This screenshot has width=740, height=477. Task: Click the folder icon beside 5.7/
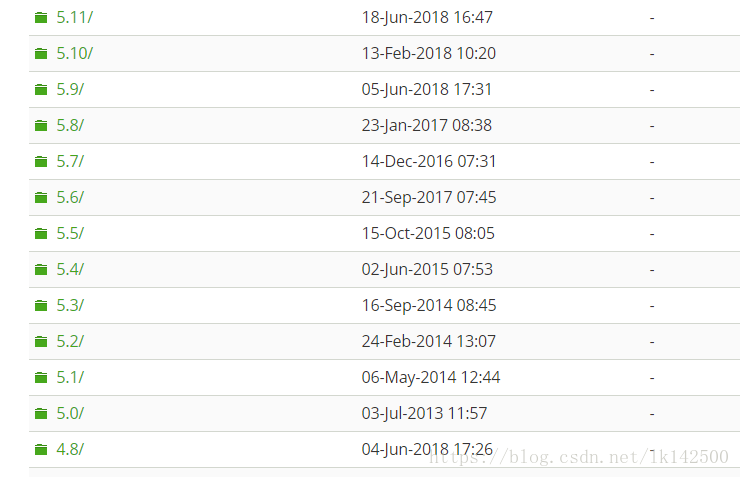(x=41, y=162)
